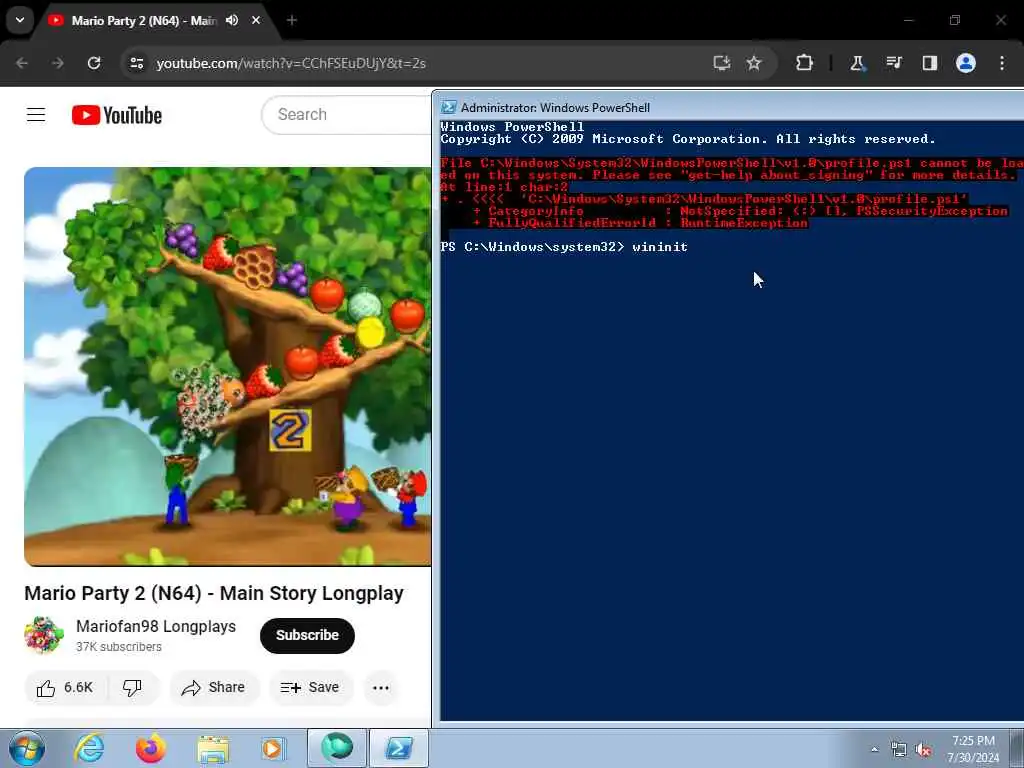Open the Chrome profile avatar
This screenshot has height=768, width=1024.
point(966,63)
